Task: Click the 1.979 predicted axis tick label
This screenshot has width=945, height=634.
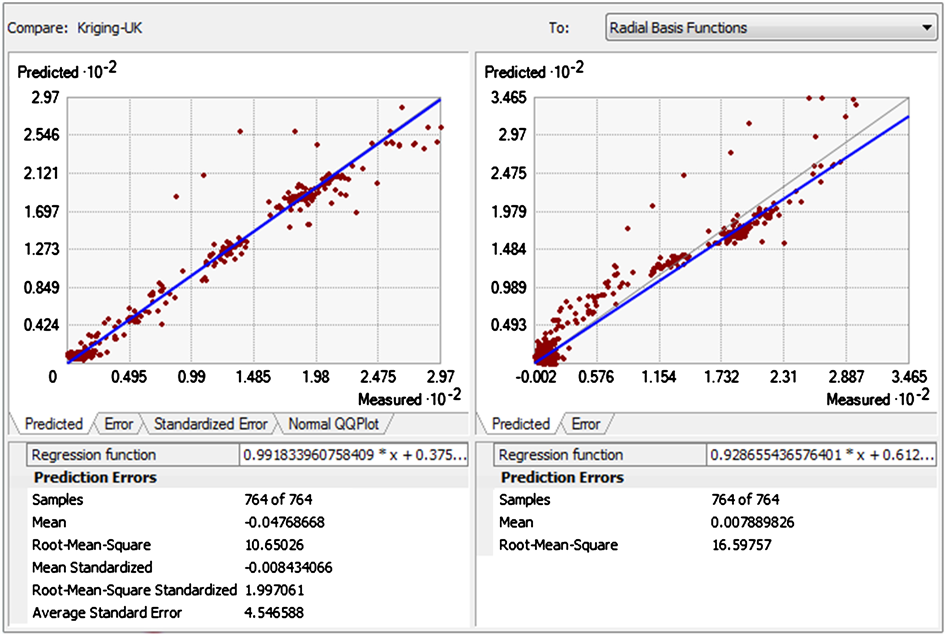Action: pos(508,212)
